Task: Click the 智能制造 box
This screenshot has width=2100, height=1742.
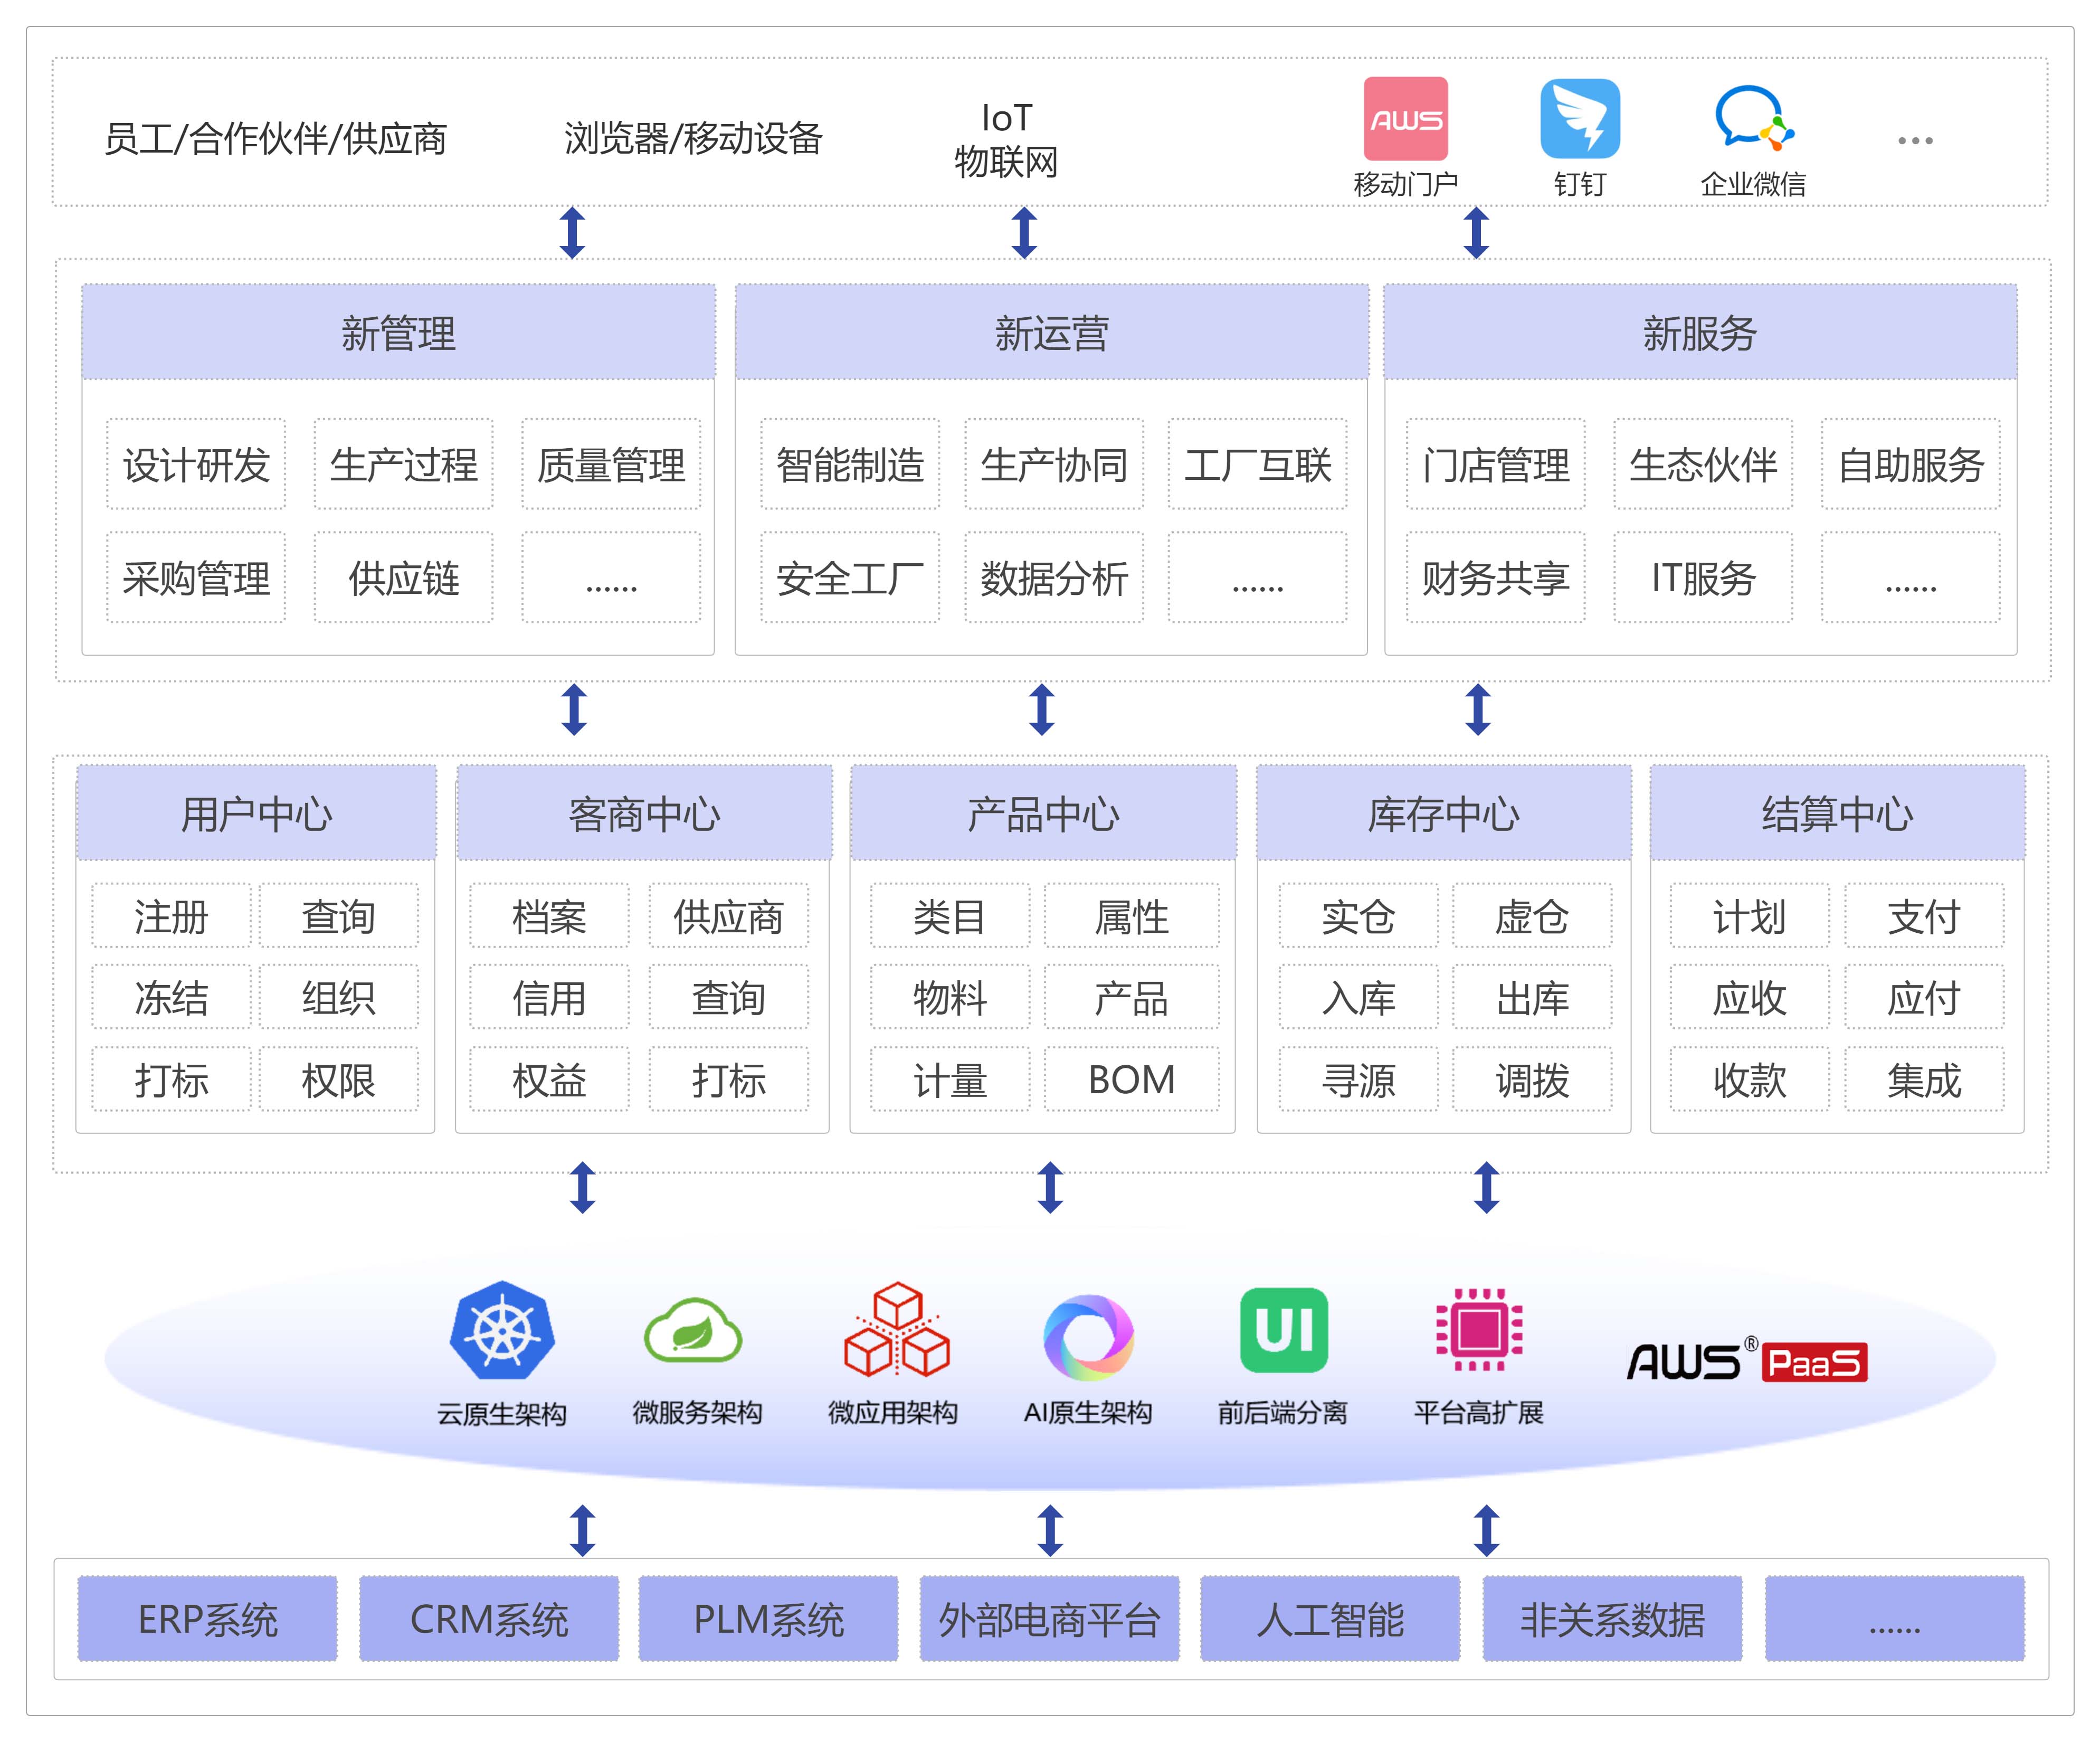Action: tap(850, 465)
